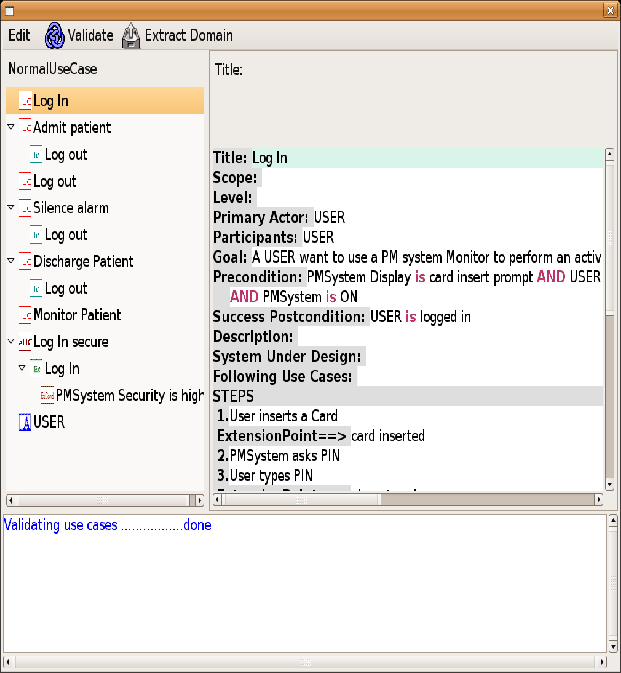Select PMSystem Security is high tree item
Screen dimensions: 621x673
click(x=130, y=395)
